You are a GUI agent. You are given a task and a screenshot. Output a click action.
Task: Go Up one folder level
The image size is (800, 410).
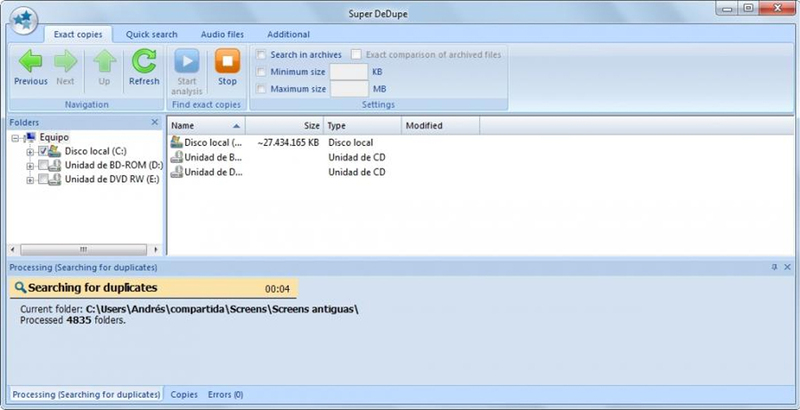pyautogui.click(x=105, y=68)
